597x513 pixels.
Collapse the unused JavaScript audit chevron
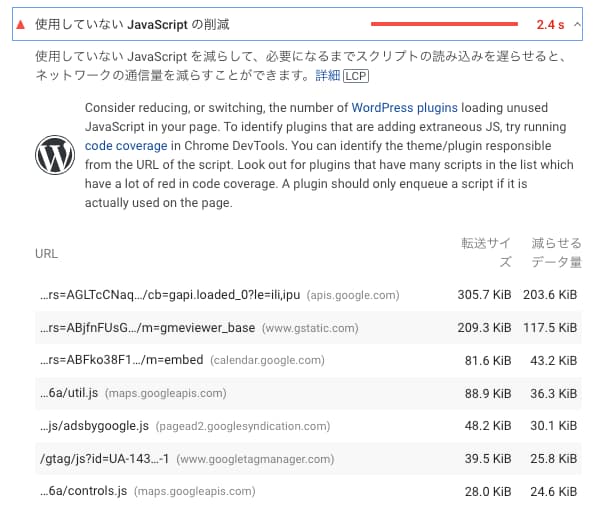(x=577, y=24)
